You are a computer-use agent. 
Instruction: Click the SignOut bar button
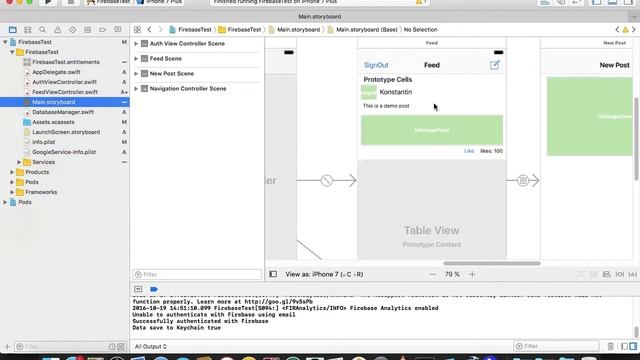tap(376, 65)
